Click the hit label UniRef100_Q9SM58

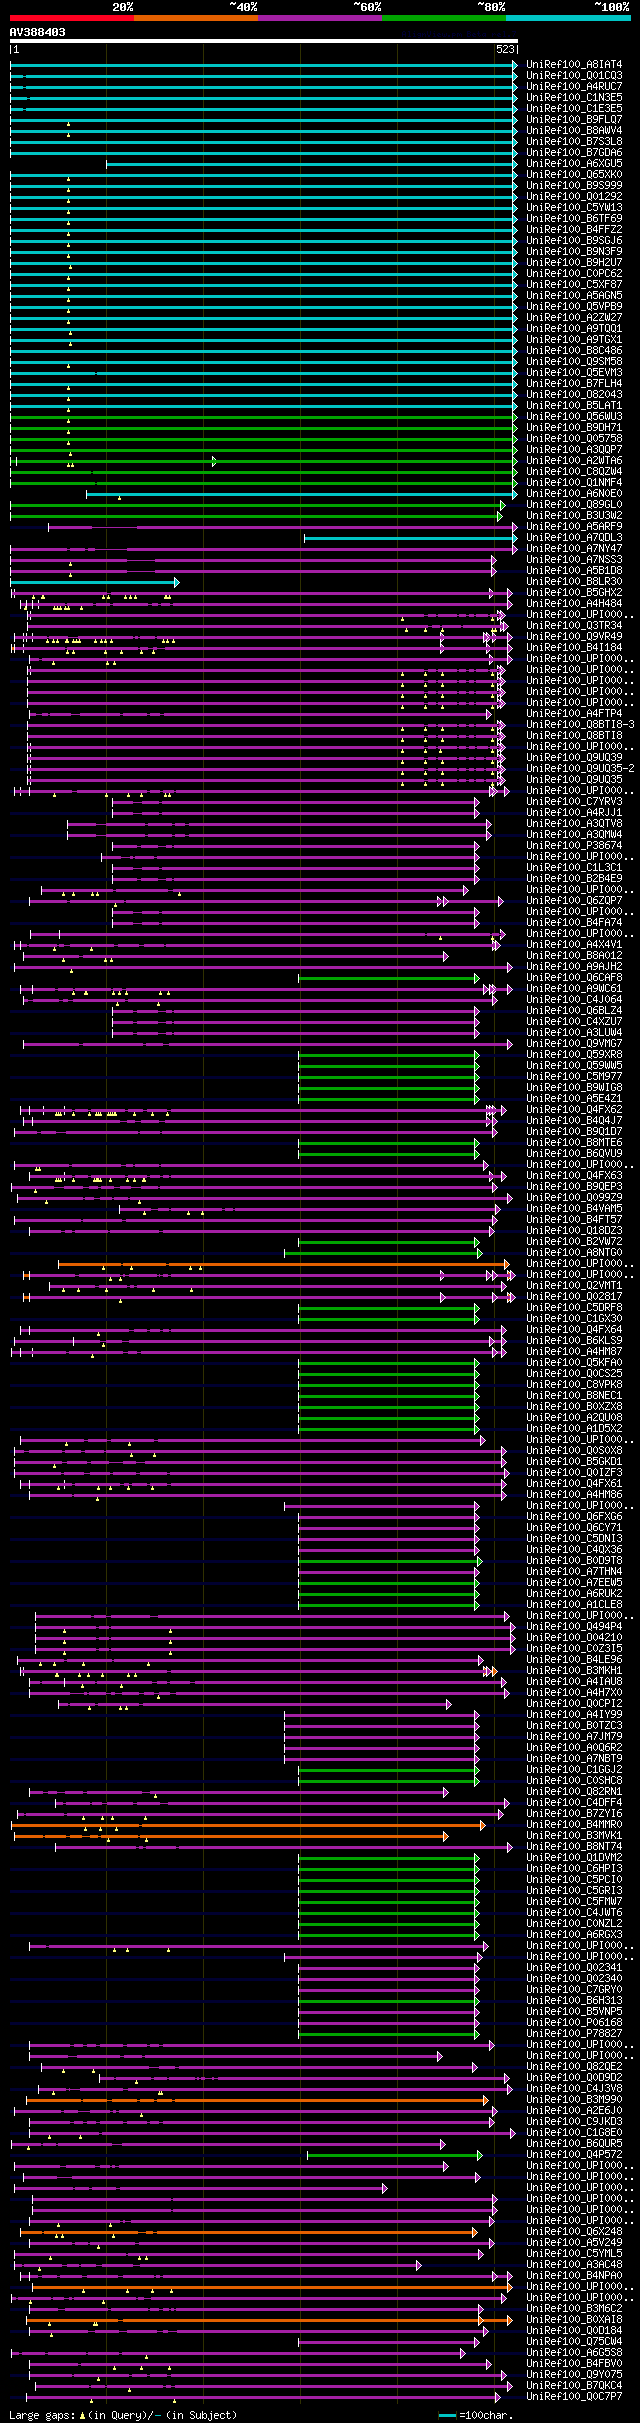(x=574, y=362)
